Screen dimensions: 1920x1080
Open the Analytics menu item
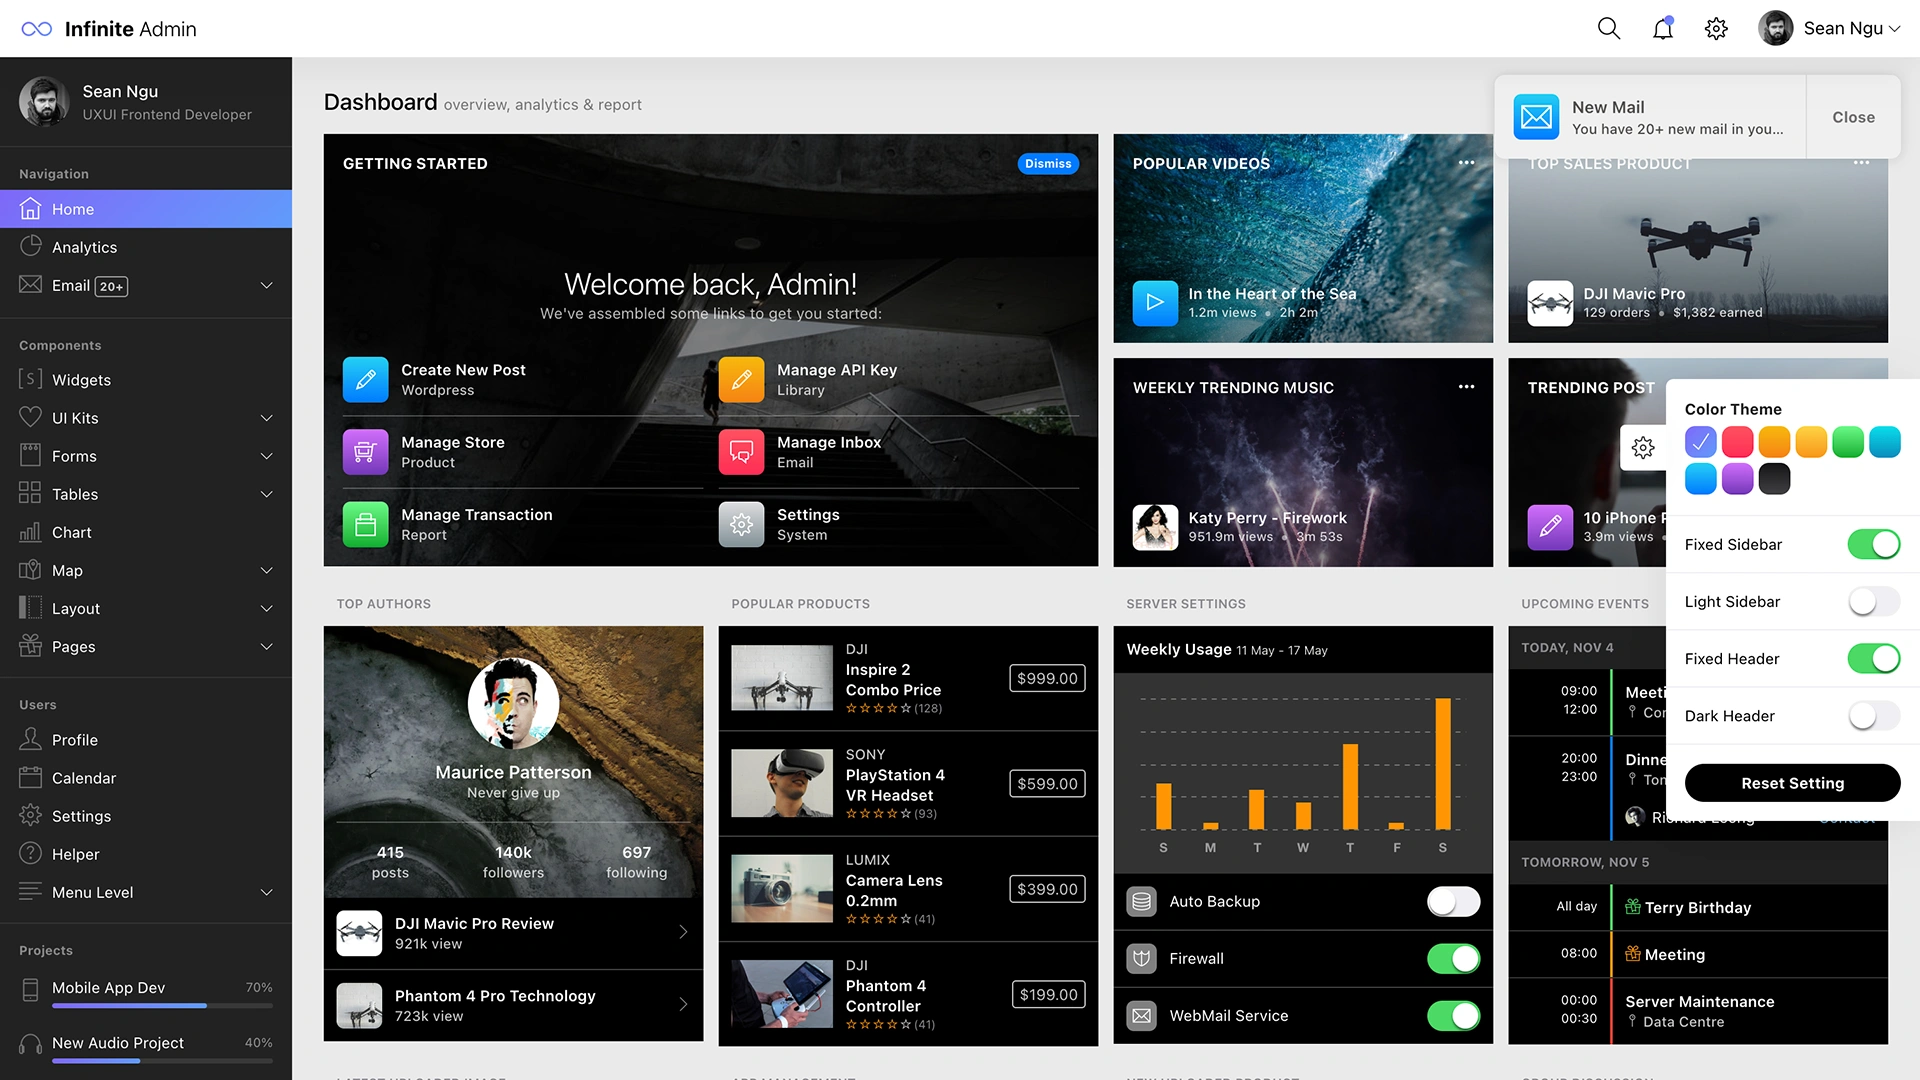click(146, 247)
